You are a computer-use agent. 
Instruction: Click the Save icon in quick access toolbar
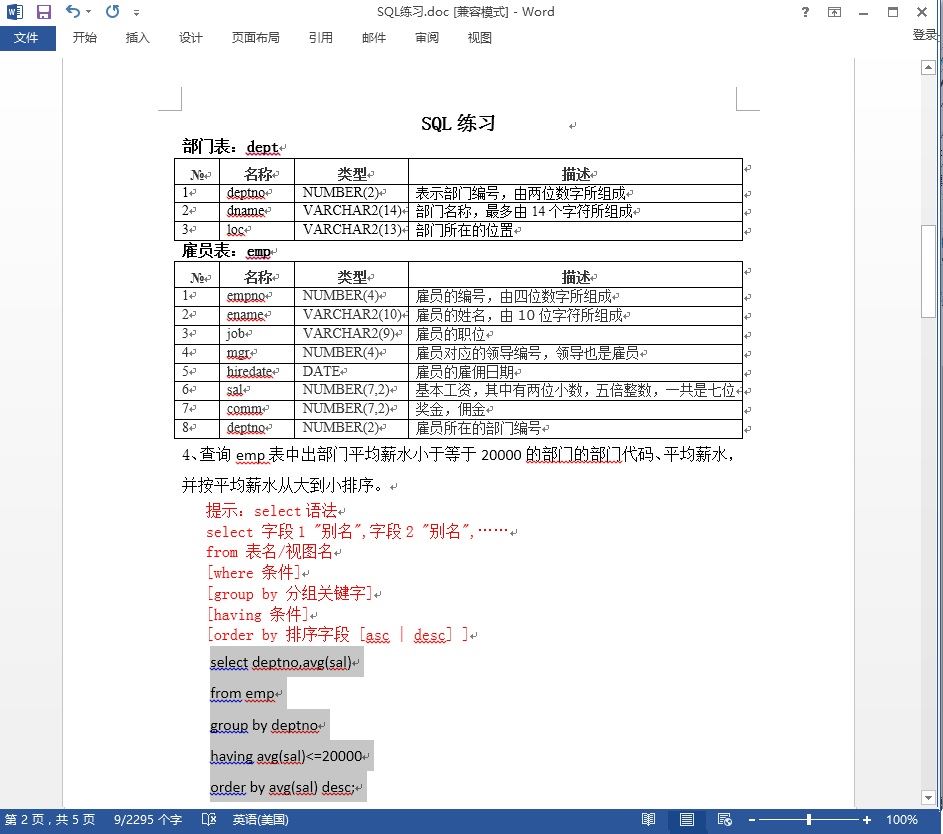[43, 11]
